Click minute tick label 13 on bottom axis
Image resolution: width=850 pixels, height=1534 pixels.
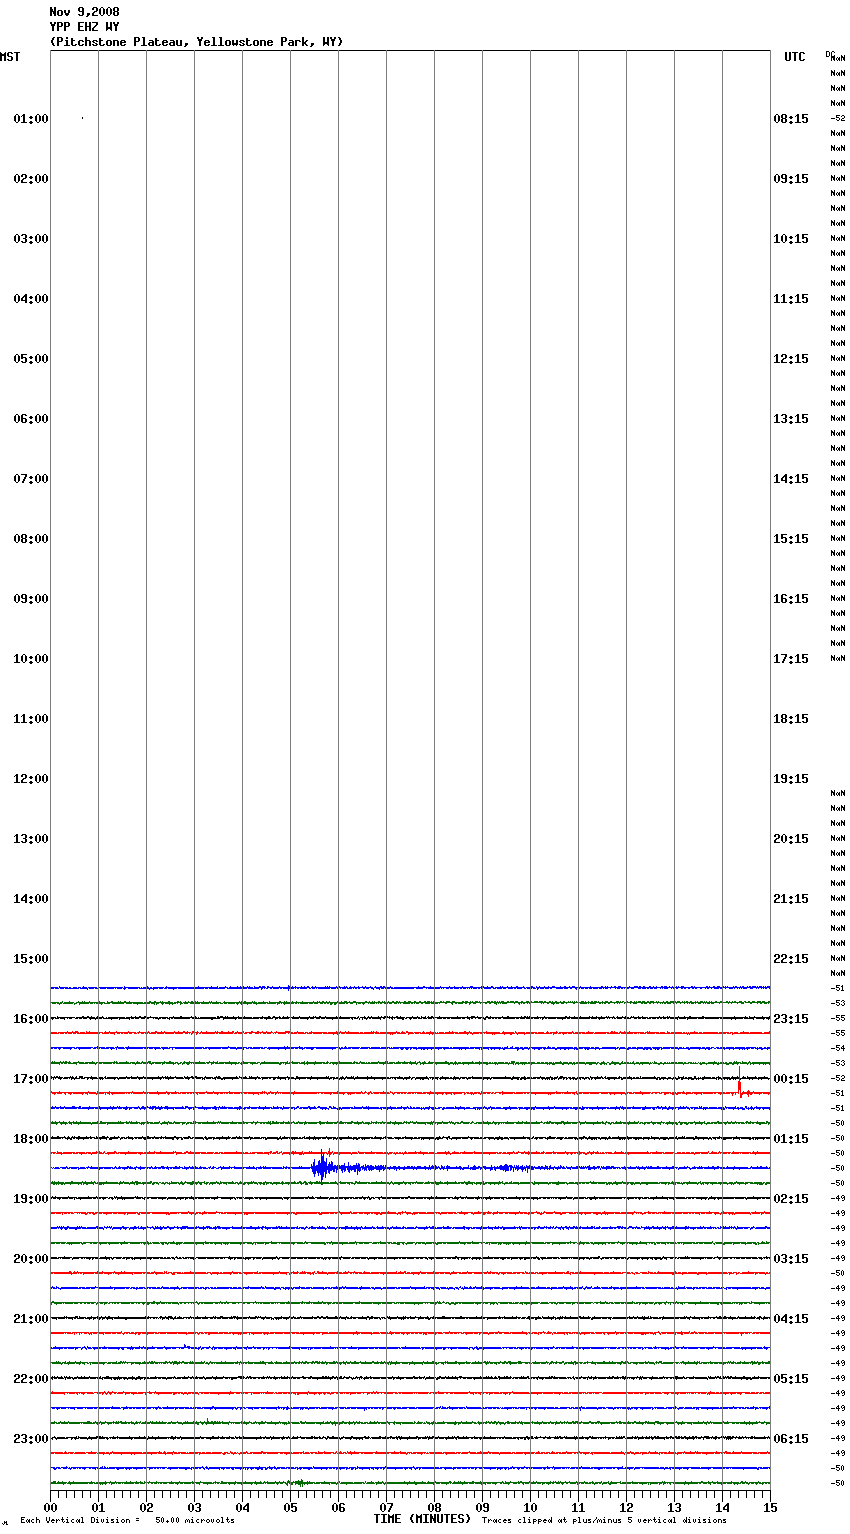[x=674, y=1507]
